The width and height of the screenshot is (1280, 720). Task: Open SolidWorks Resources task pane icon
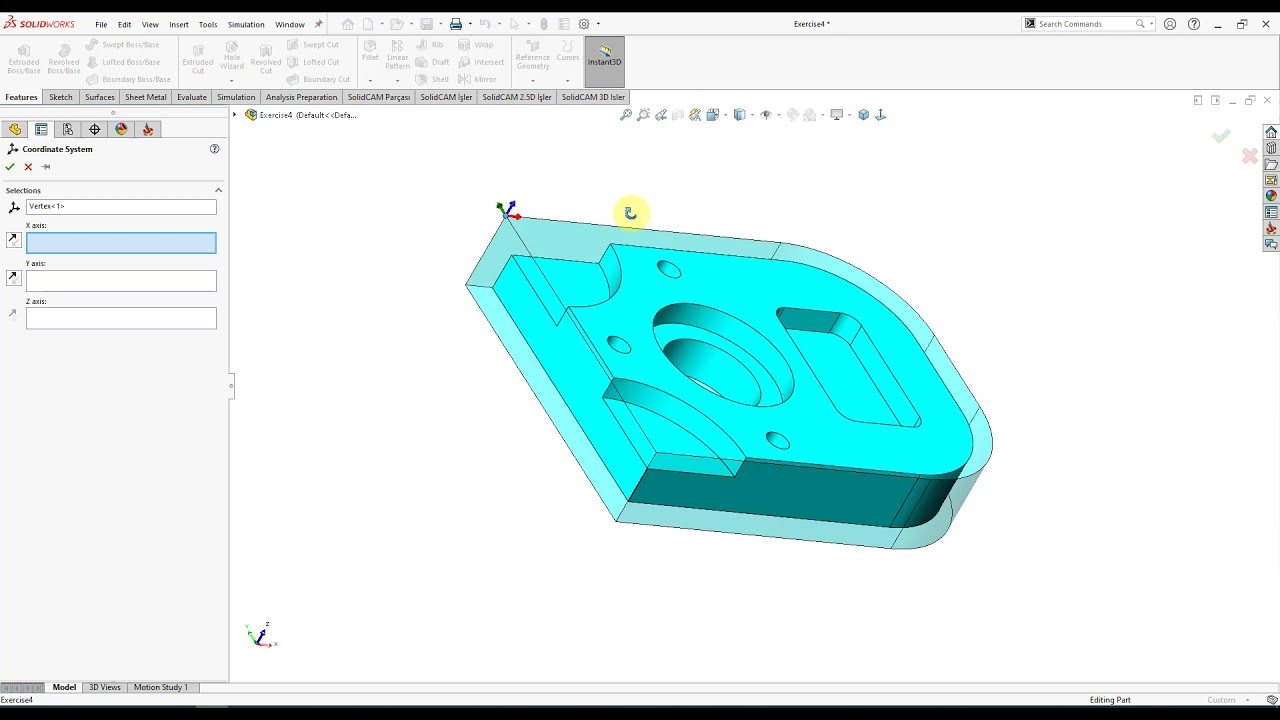point(1271,132)
